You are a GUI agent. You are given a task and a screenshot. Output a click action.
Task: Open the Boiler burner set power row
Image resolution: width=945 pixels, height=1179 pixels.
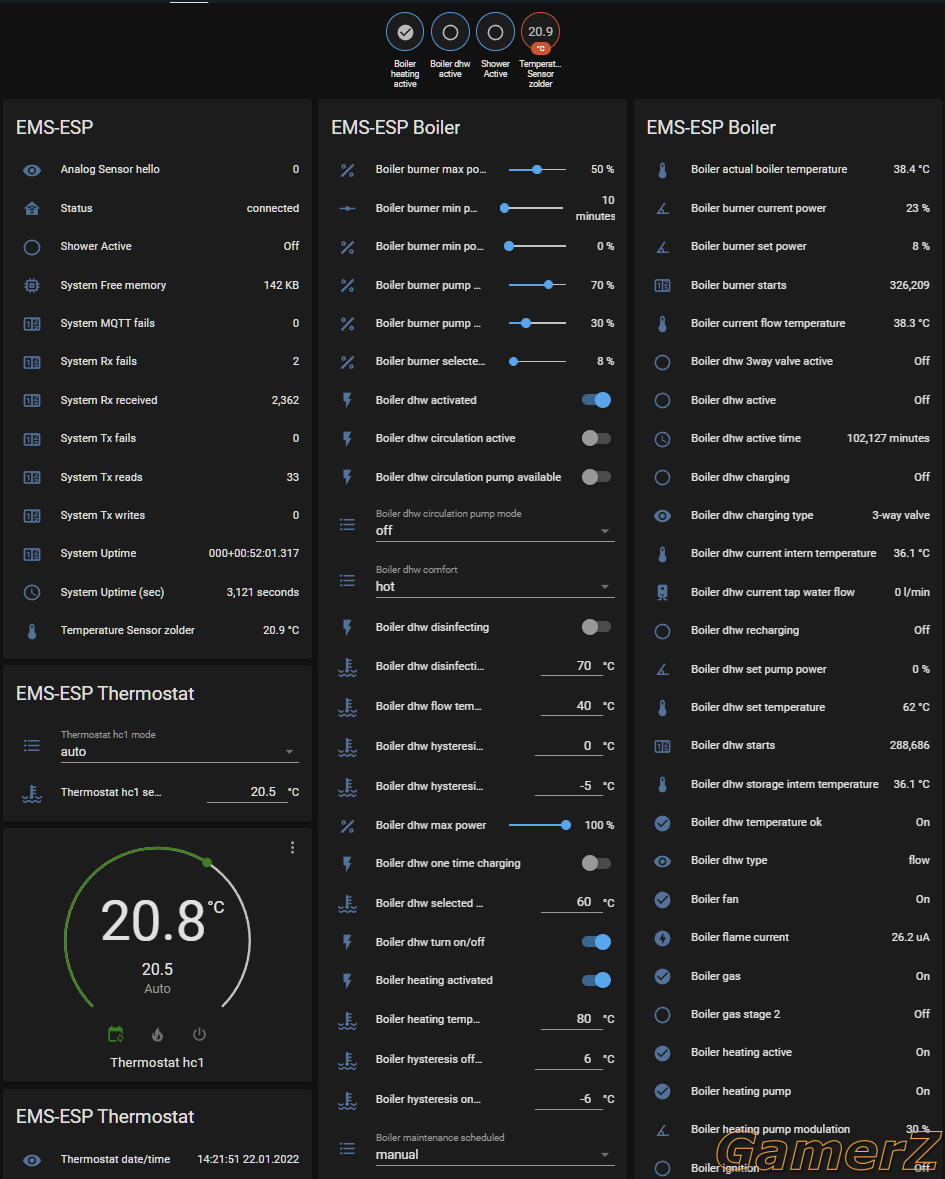coord(789,247)
